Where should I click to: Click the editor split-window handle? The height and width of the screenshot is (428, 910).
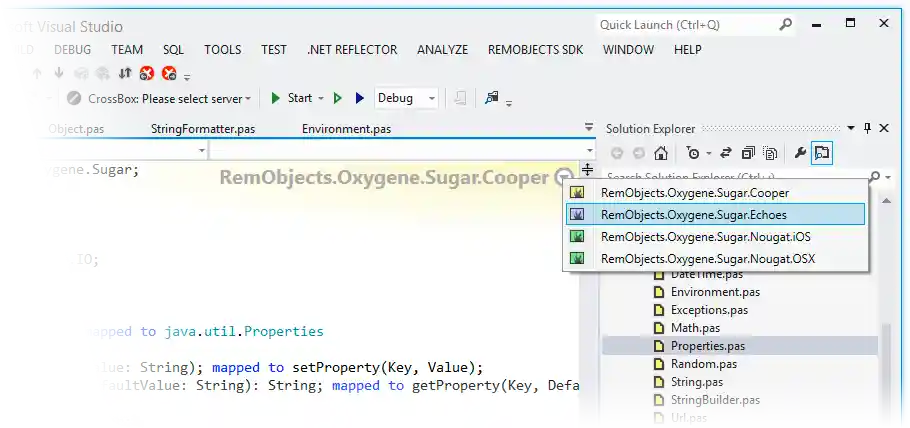[587, 170]
